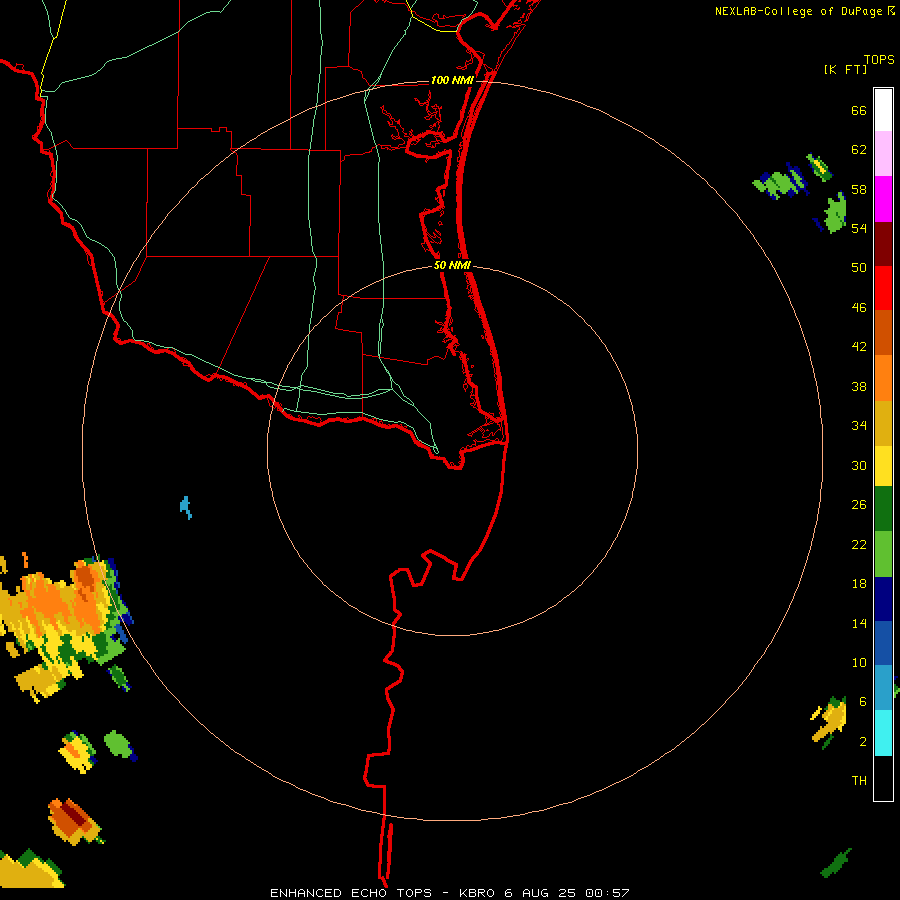Click the 'ENHANCED ECHO TOPS' product title
Viewport: 900px width, 900px height.
click(351, 893)
